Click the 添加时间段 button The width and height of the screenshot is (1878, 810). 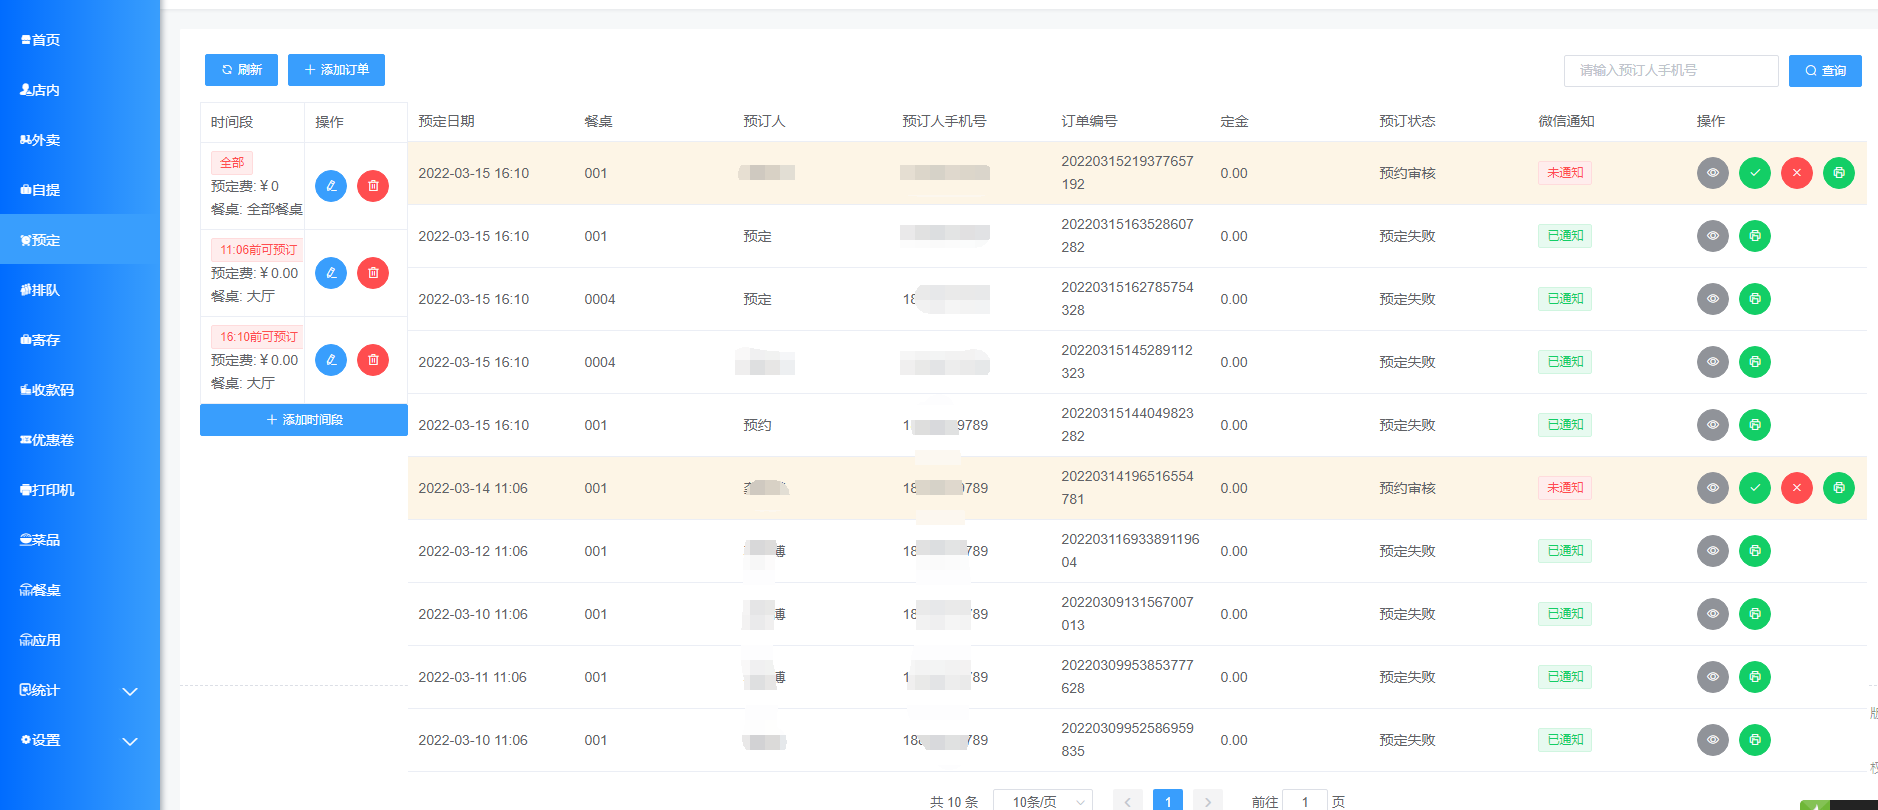(304, 420)
